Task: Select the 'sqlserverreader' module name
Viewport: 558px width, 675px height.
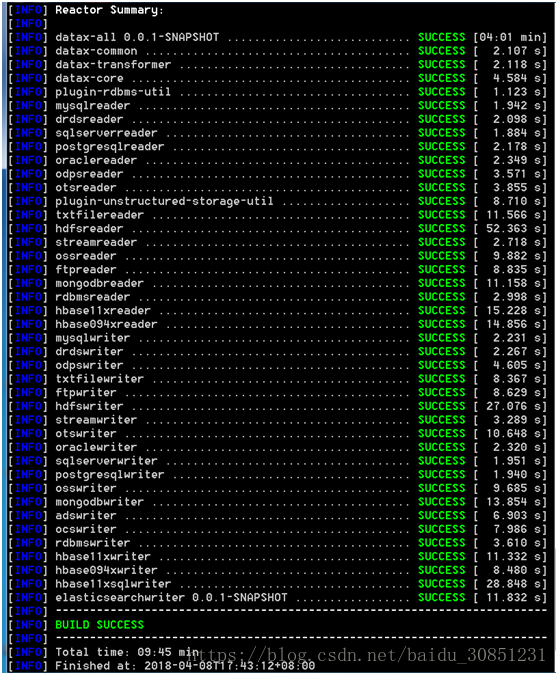Action: point(106,133)
